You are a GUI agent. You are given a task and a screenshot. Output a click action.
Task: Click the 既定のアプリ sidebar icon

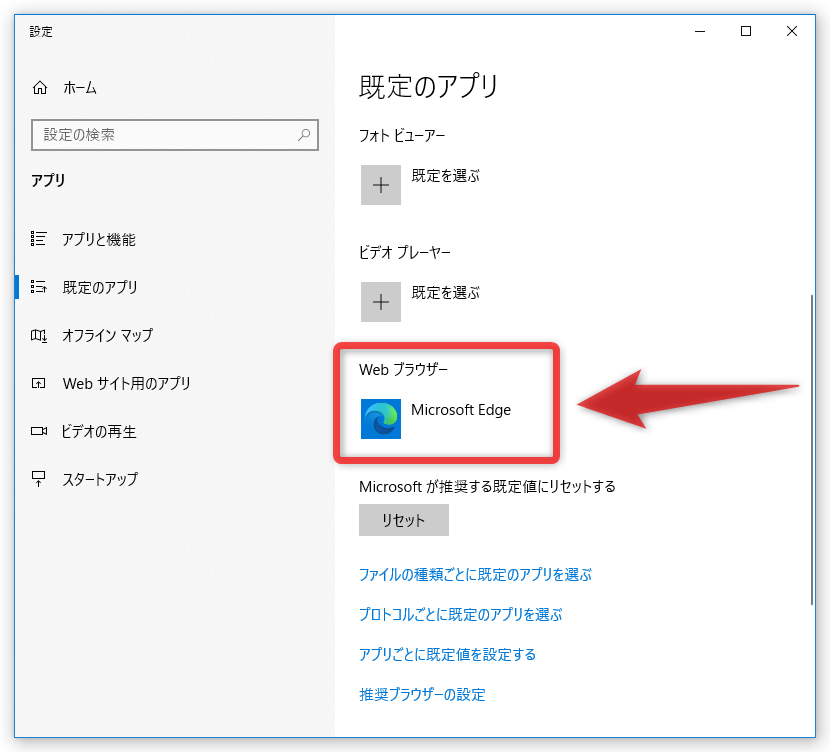click(x=39, y=287)
